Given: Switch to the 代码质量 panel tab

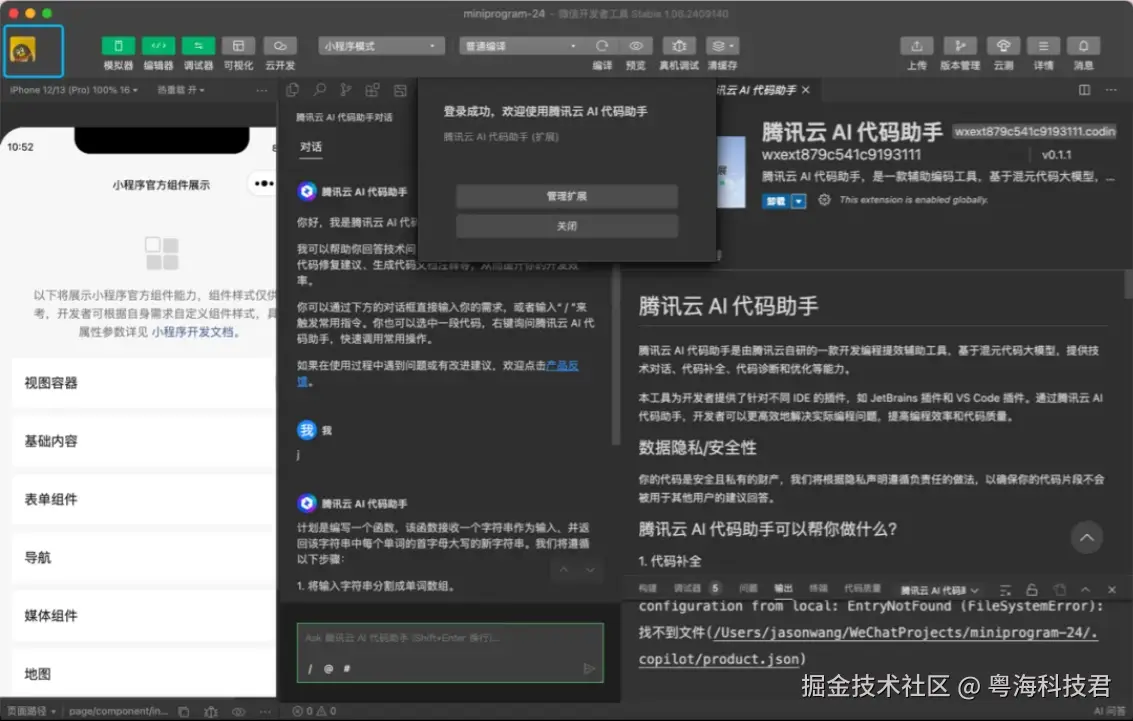Looking at the screenshot, I should [x=862, y=589].
